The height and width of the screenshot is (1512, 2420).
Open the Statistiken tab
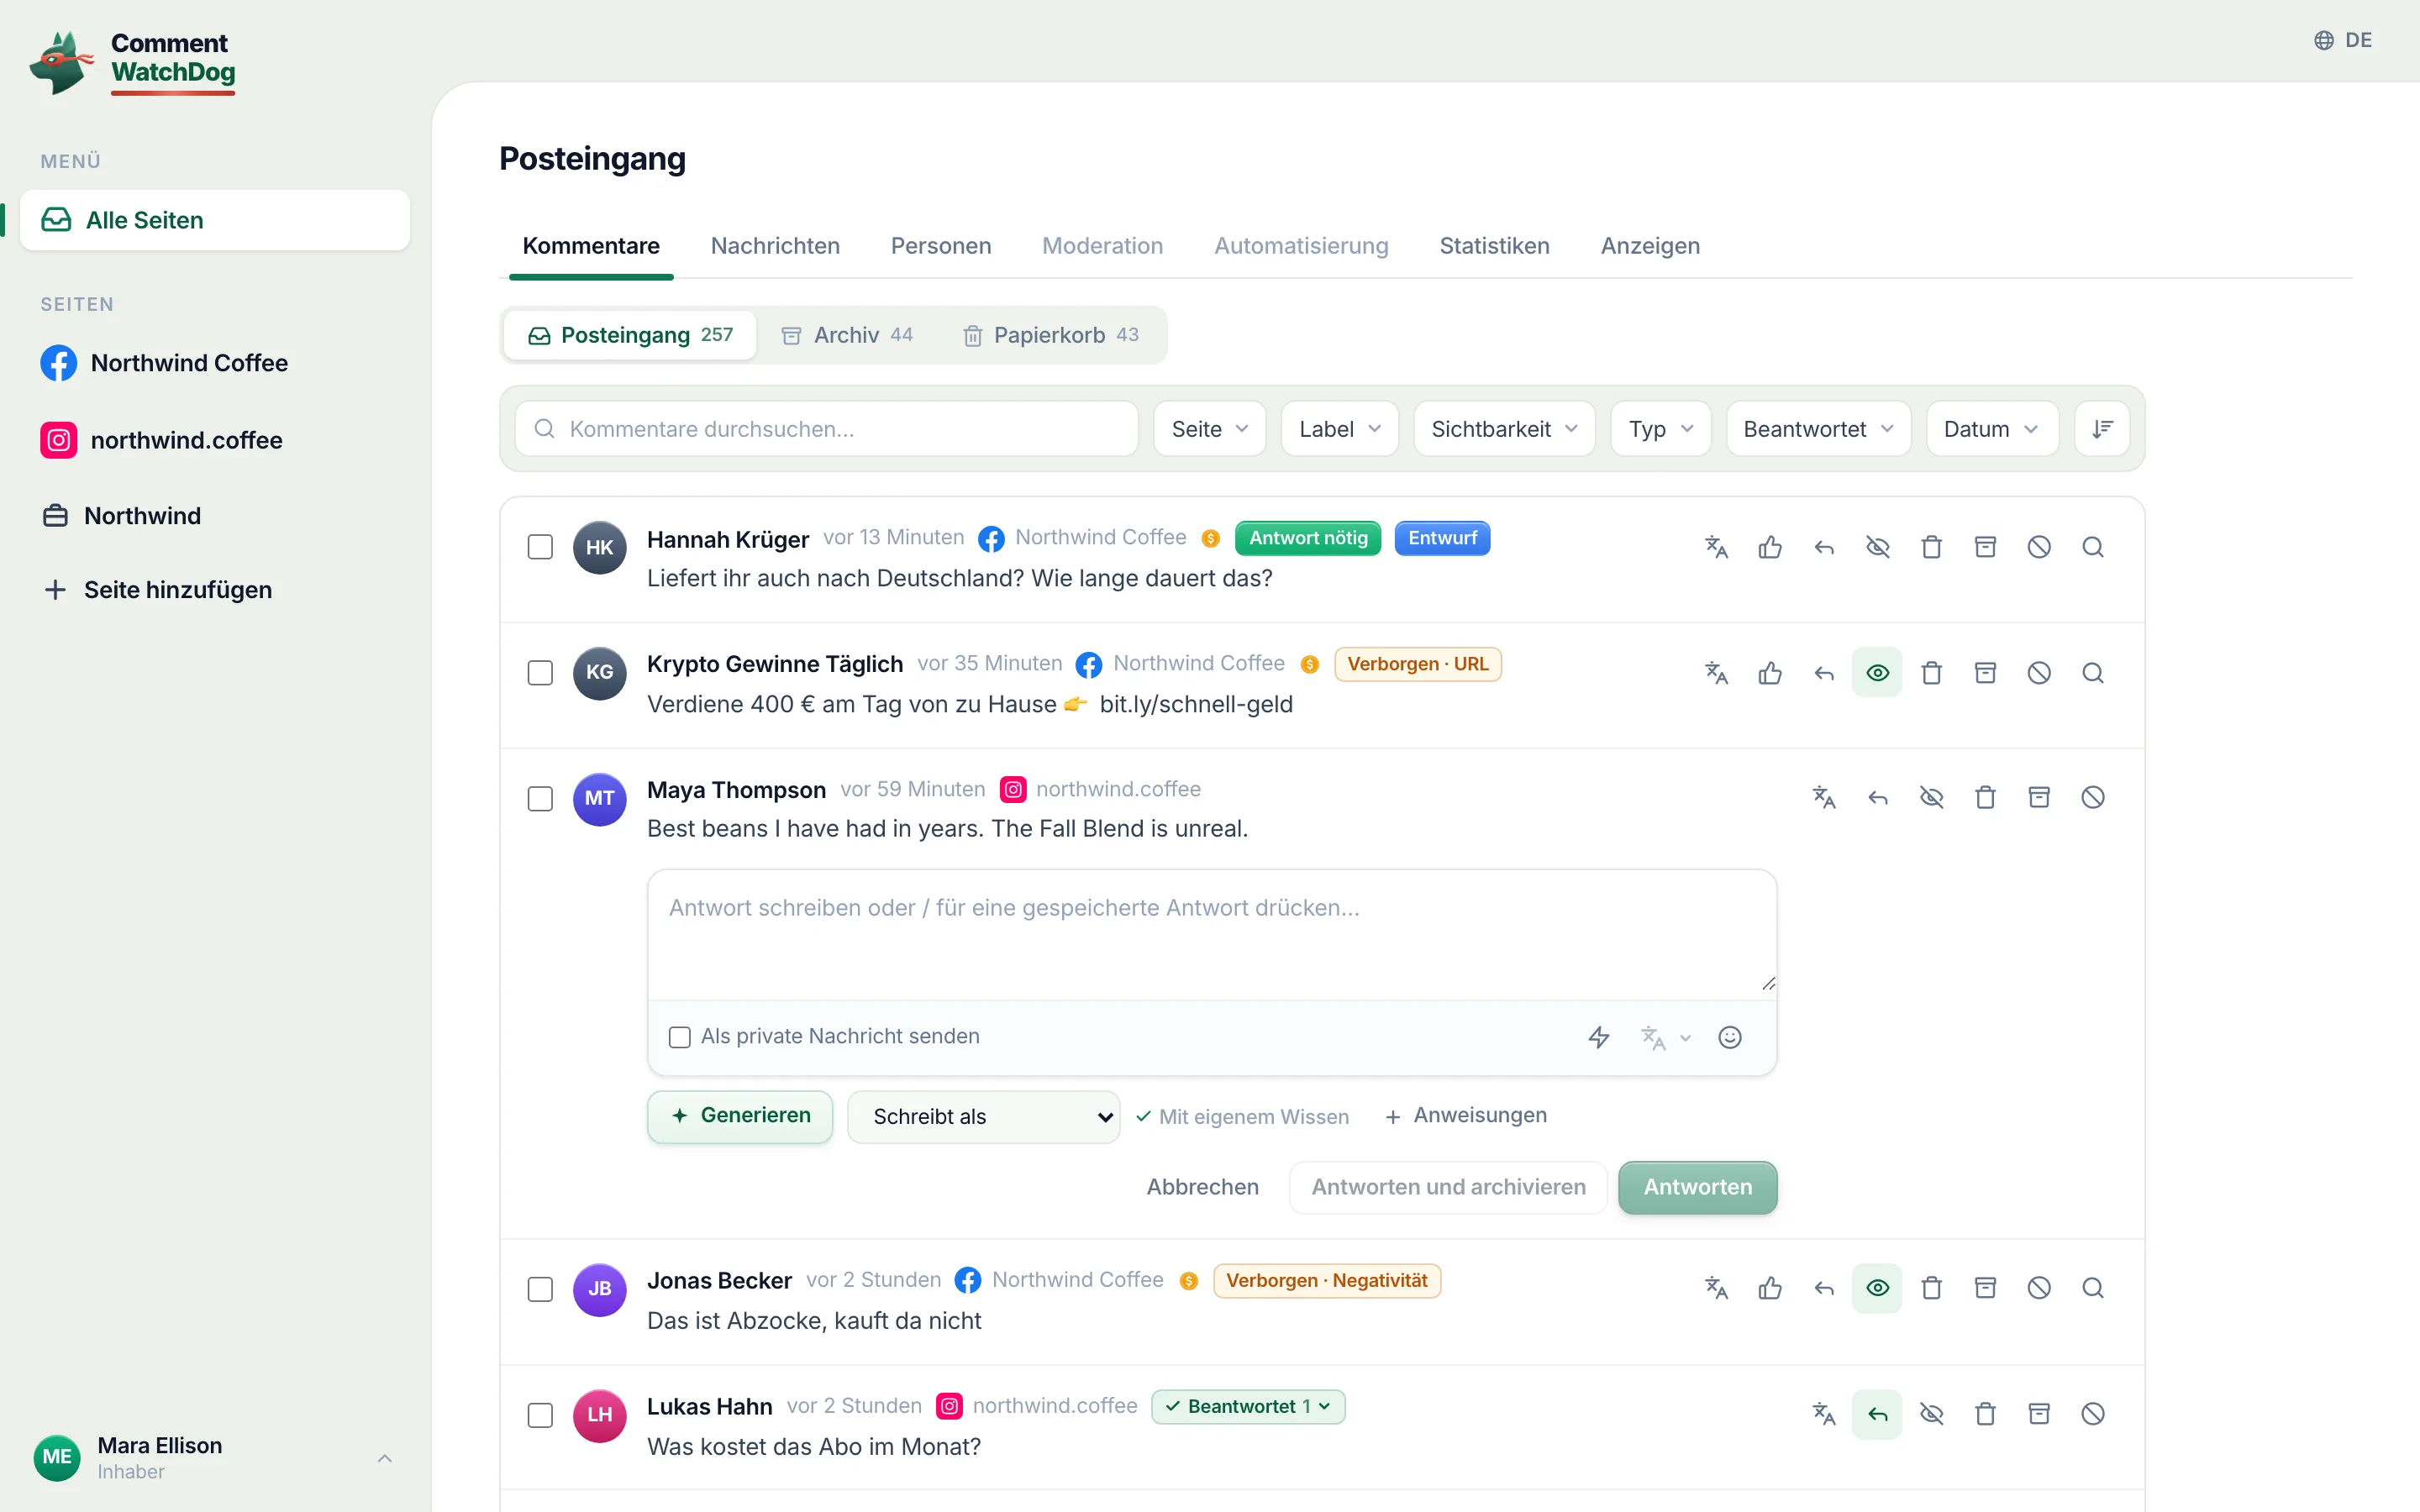[x=1494, y=246]
